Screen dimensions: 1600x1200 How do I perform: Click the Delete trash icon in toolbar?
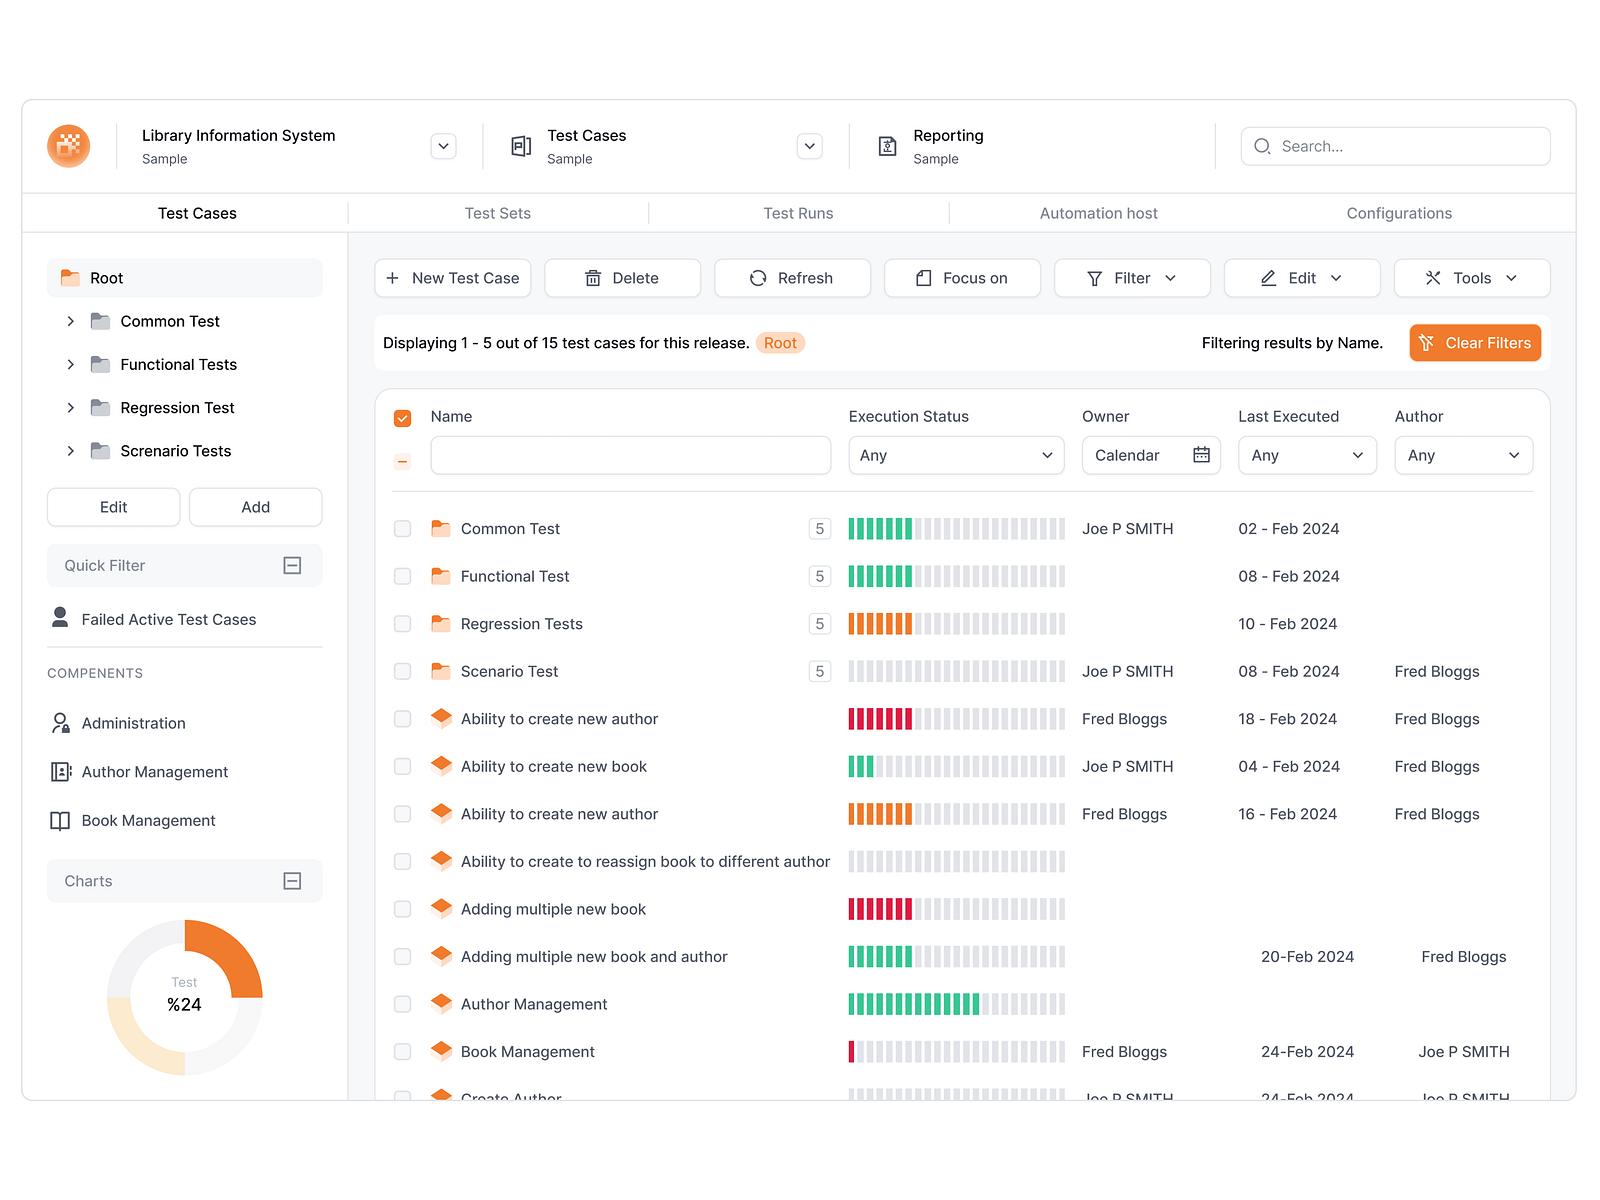pyautogui.click(x=593, y=278)
